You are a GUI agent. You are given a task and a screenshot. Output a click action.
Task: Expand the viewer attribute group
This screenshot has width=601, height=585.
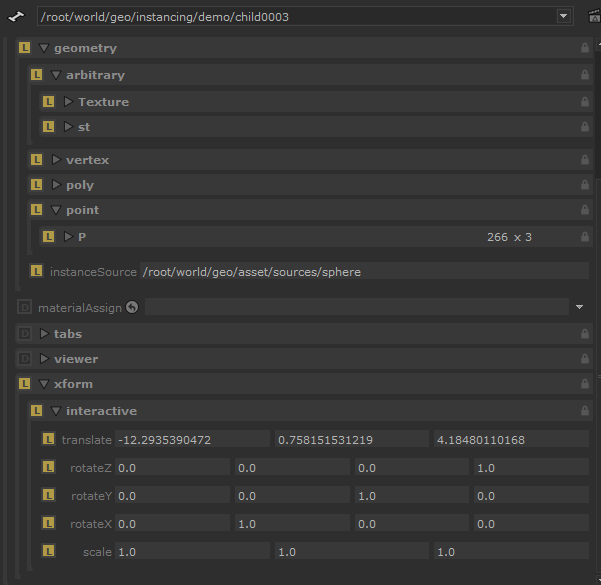pyautogui.click(x=44, y=358)
